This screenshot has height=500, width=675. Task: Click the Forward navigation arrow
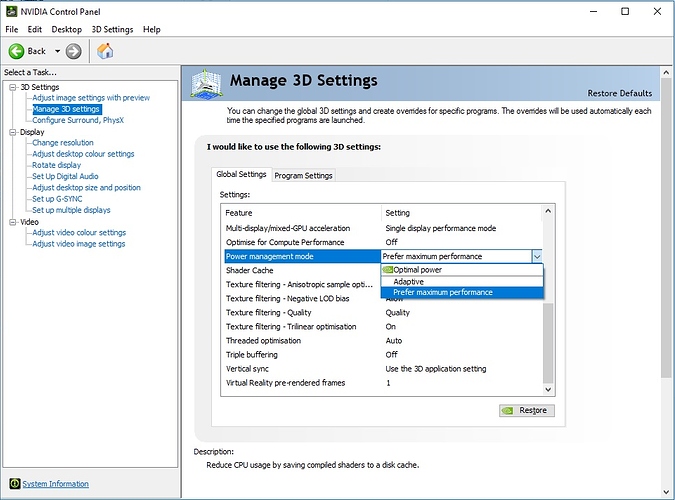coord(74,51)
